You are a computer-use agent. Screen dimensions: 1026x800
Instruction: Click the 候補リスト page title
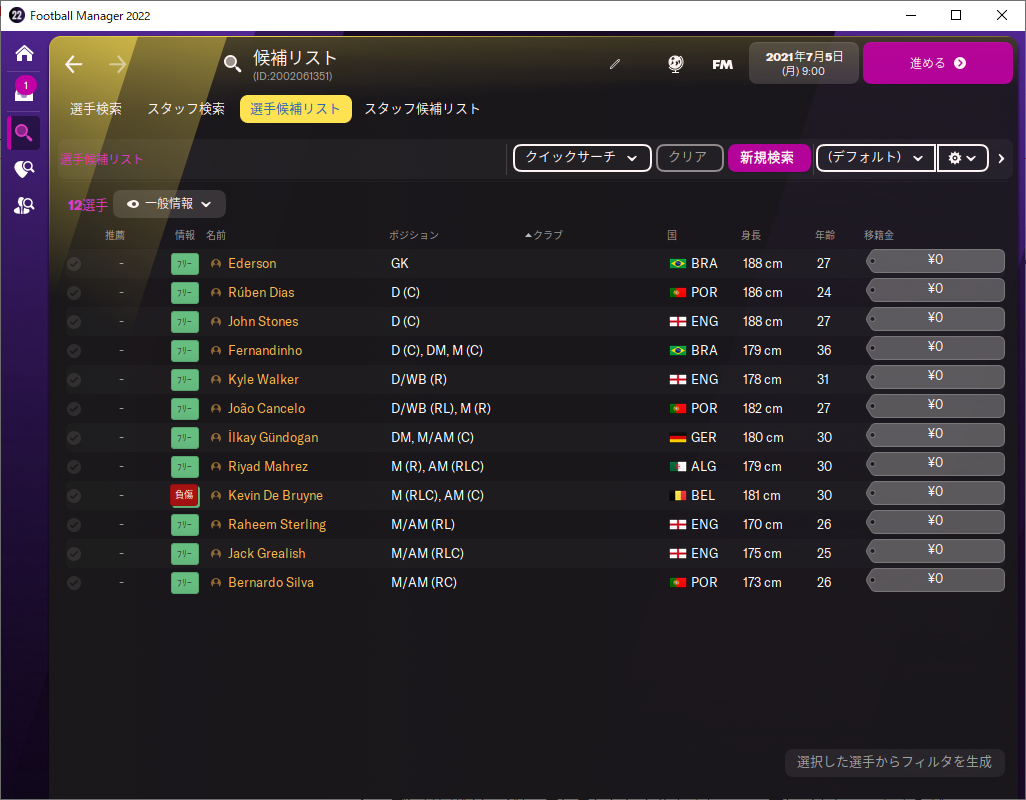[x=294, y=58]
